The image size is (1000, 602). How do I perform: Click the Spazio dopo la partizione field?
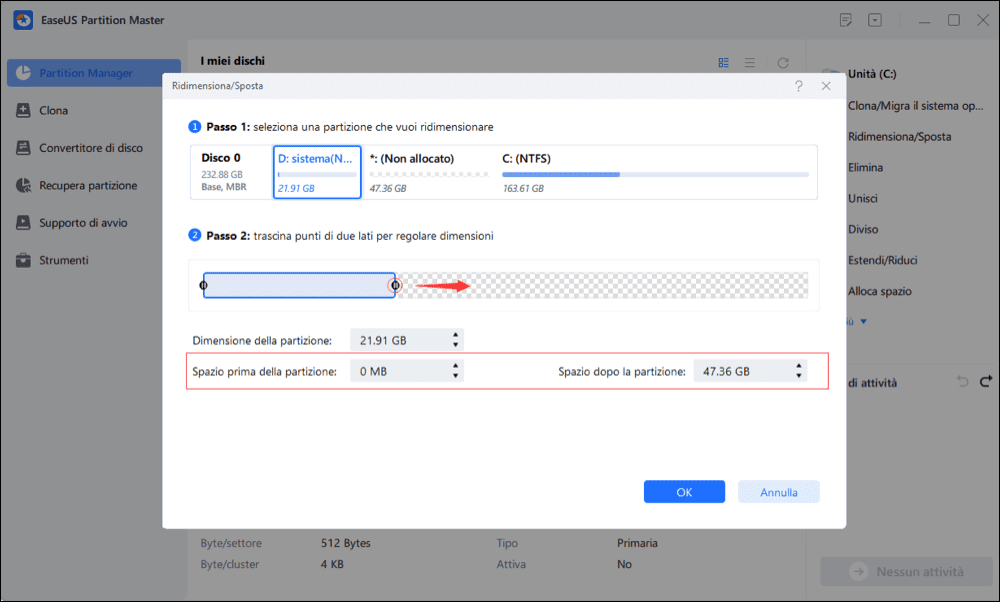(x=750, y=371)
